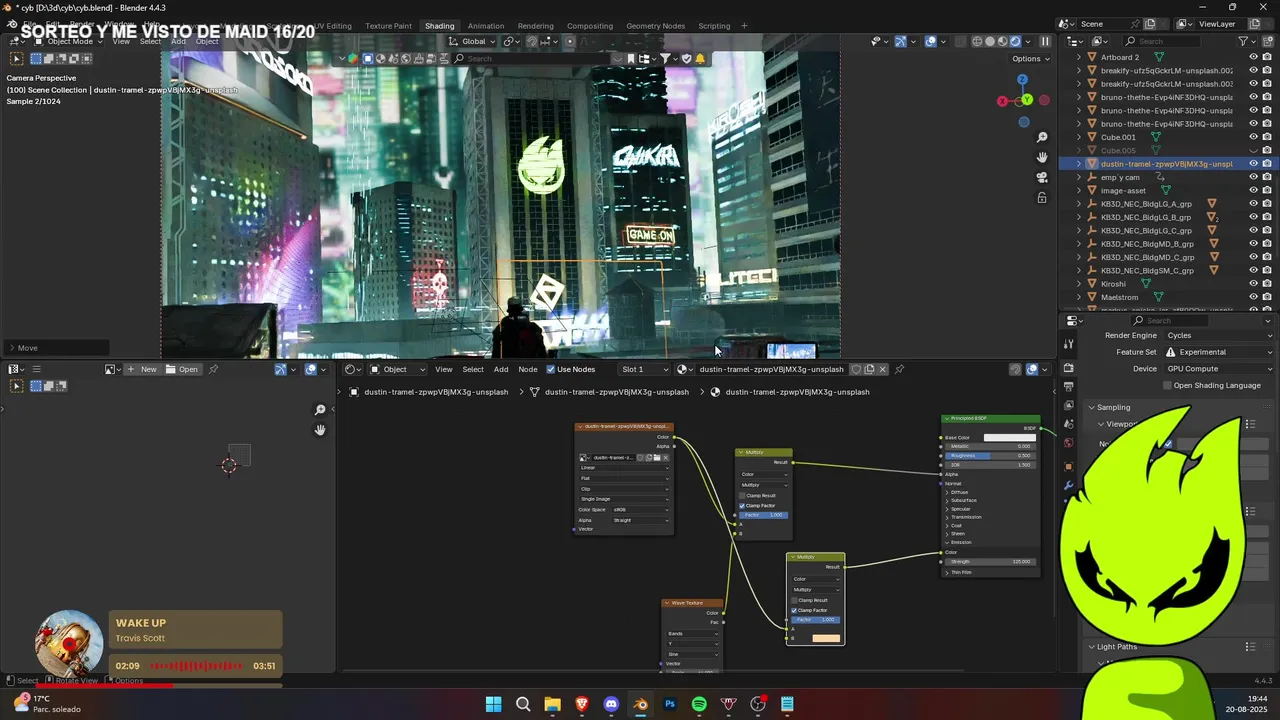This screenshot has height=720, width=1280.
Task: Adjust Roughness slider in Principled BSDF
Action: click(989, 455)
